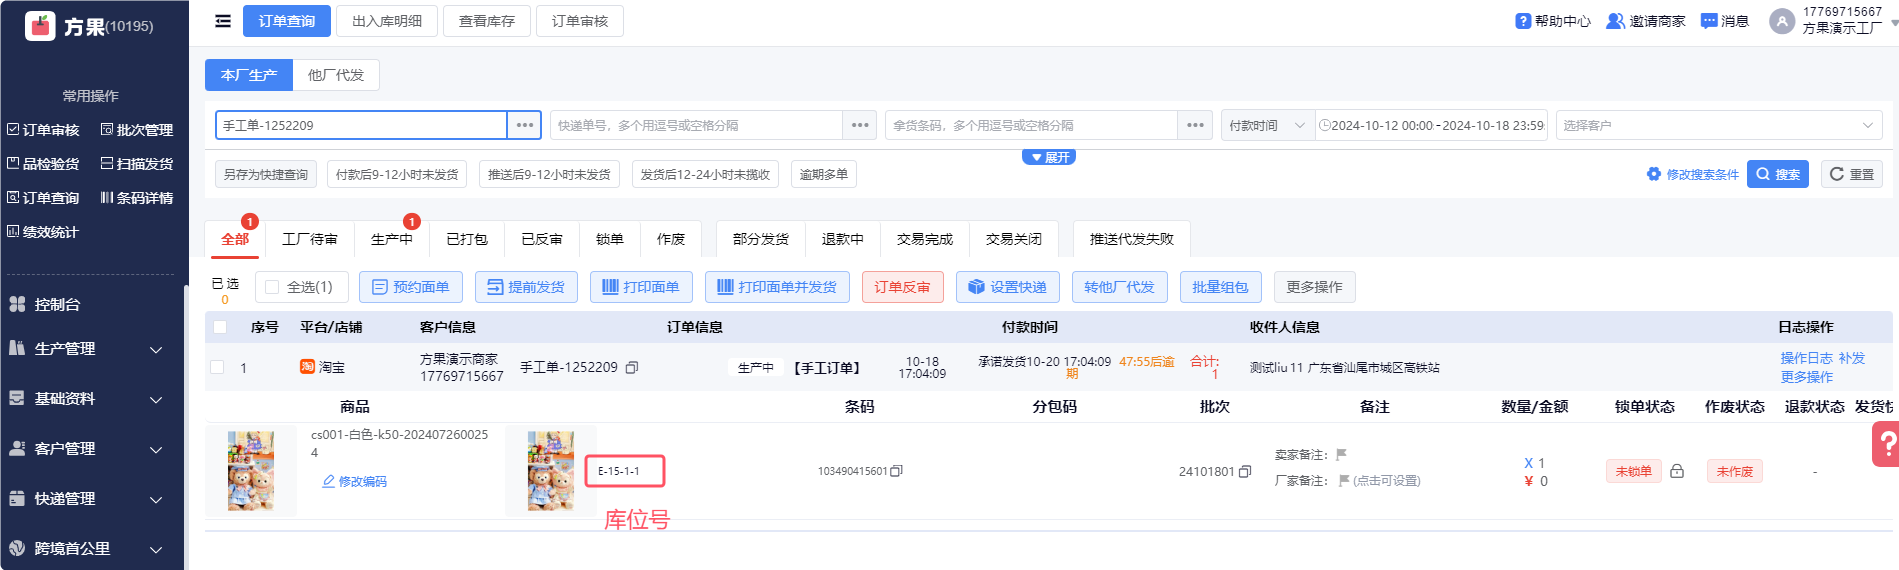Switch to 出入库明细 top tab
Viewport: 1899px width, 570px height.
387,21
